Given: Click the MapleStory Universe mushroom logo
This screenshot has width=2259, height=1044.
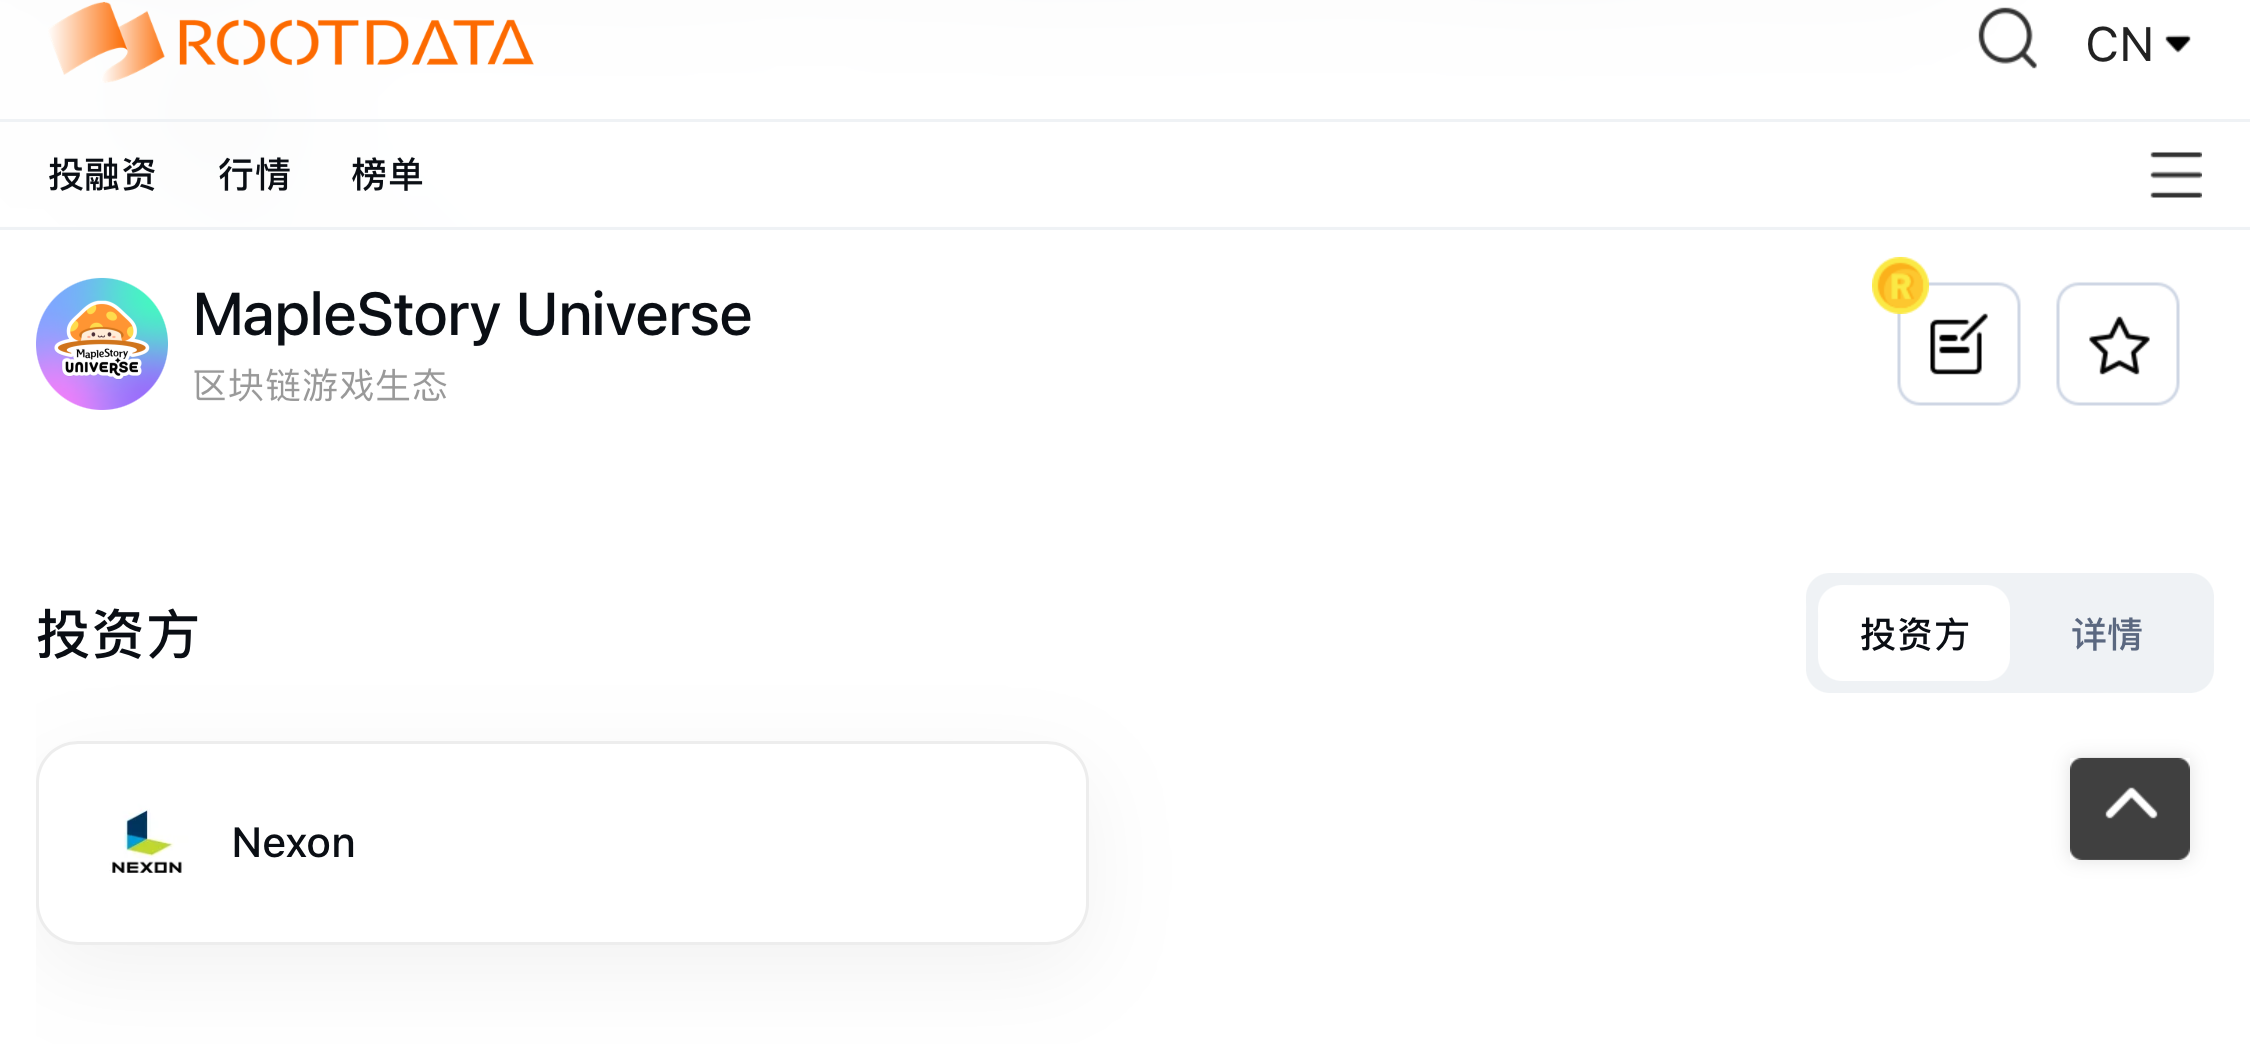Looking at the screenshot, I should (102, 344).
